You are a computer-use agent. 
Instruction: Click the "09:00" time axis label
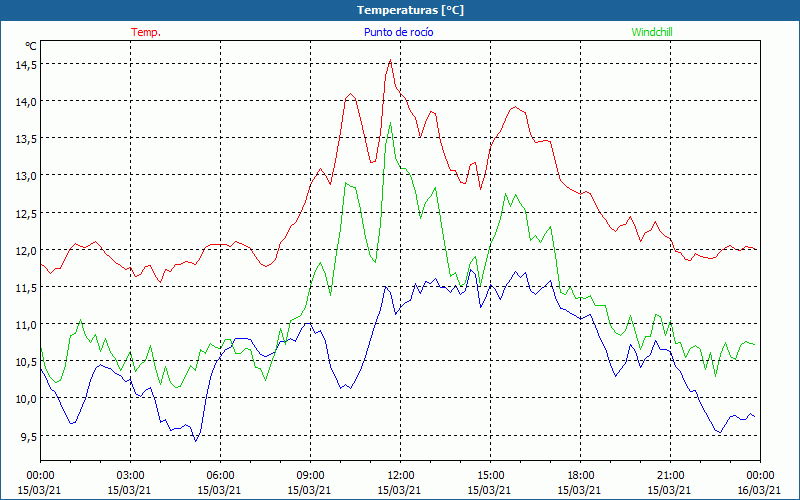(x=310, y=476)
